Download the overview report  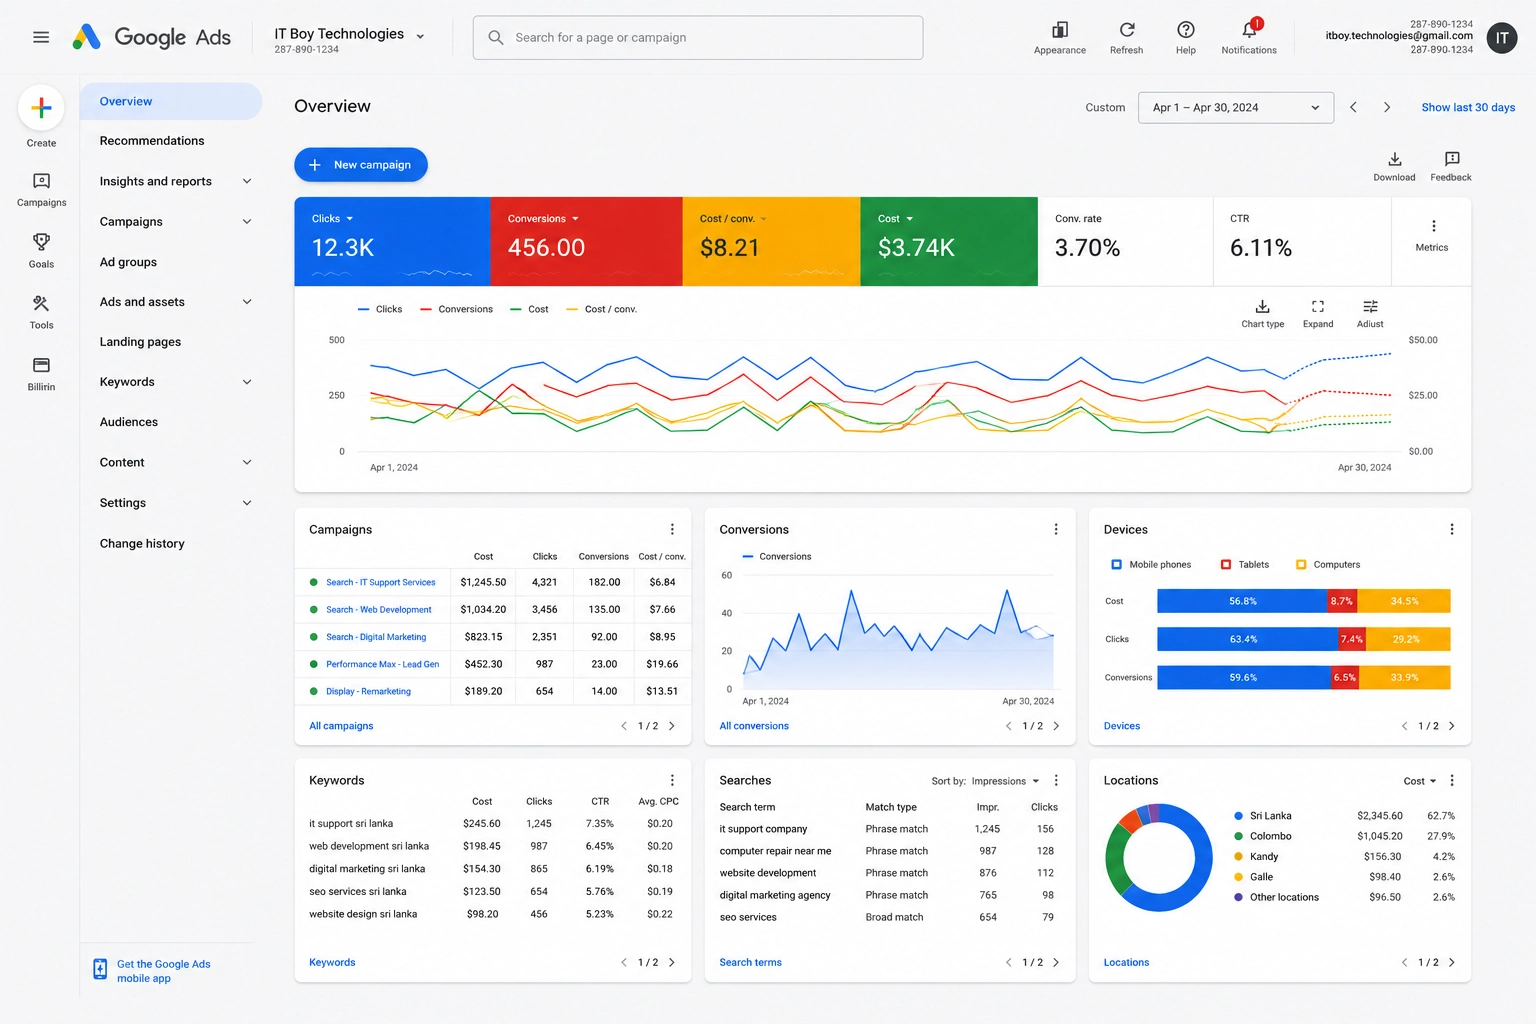(1394, 166)
